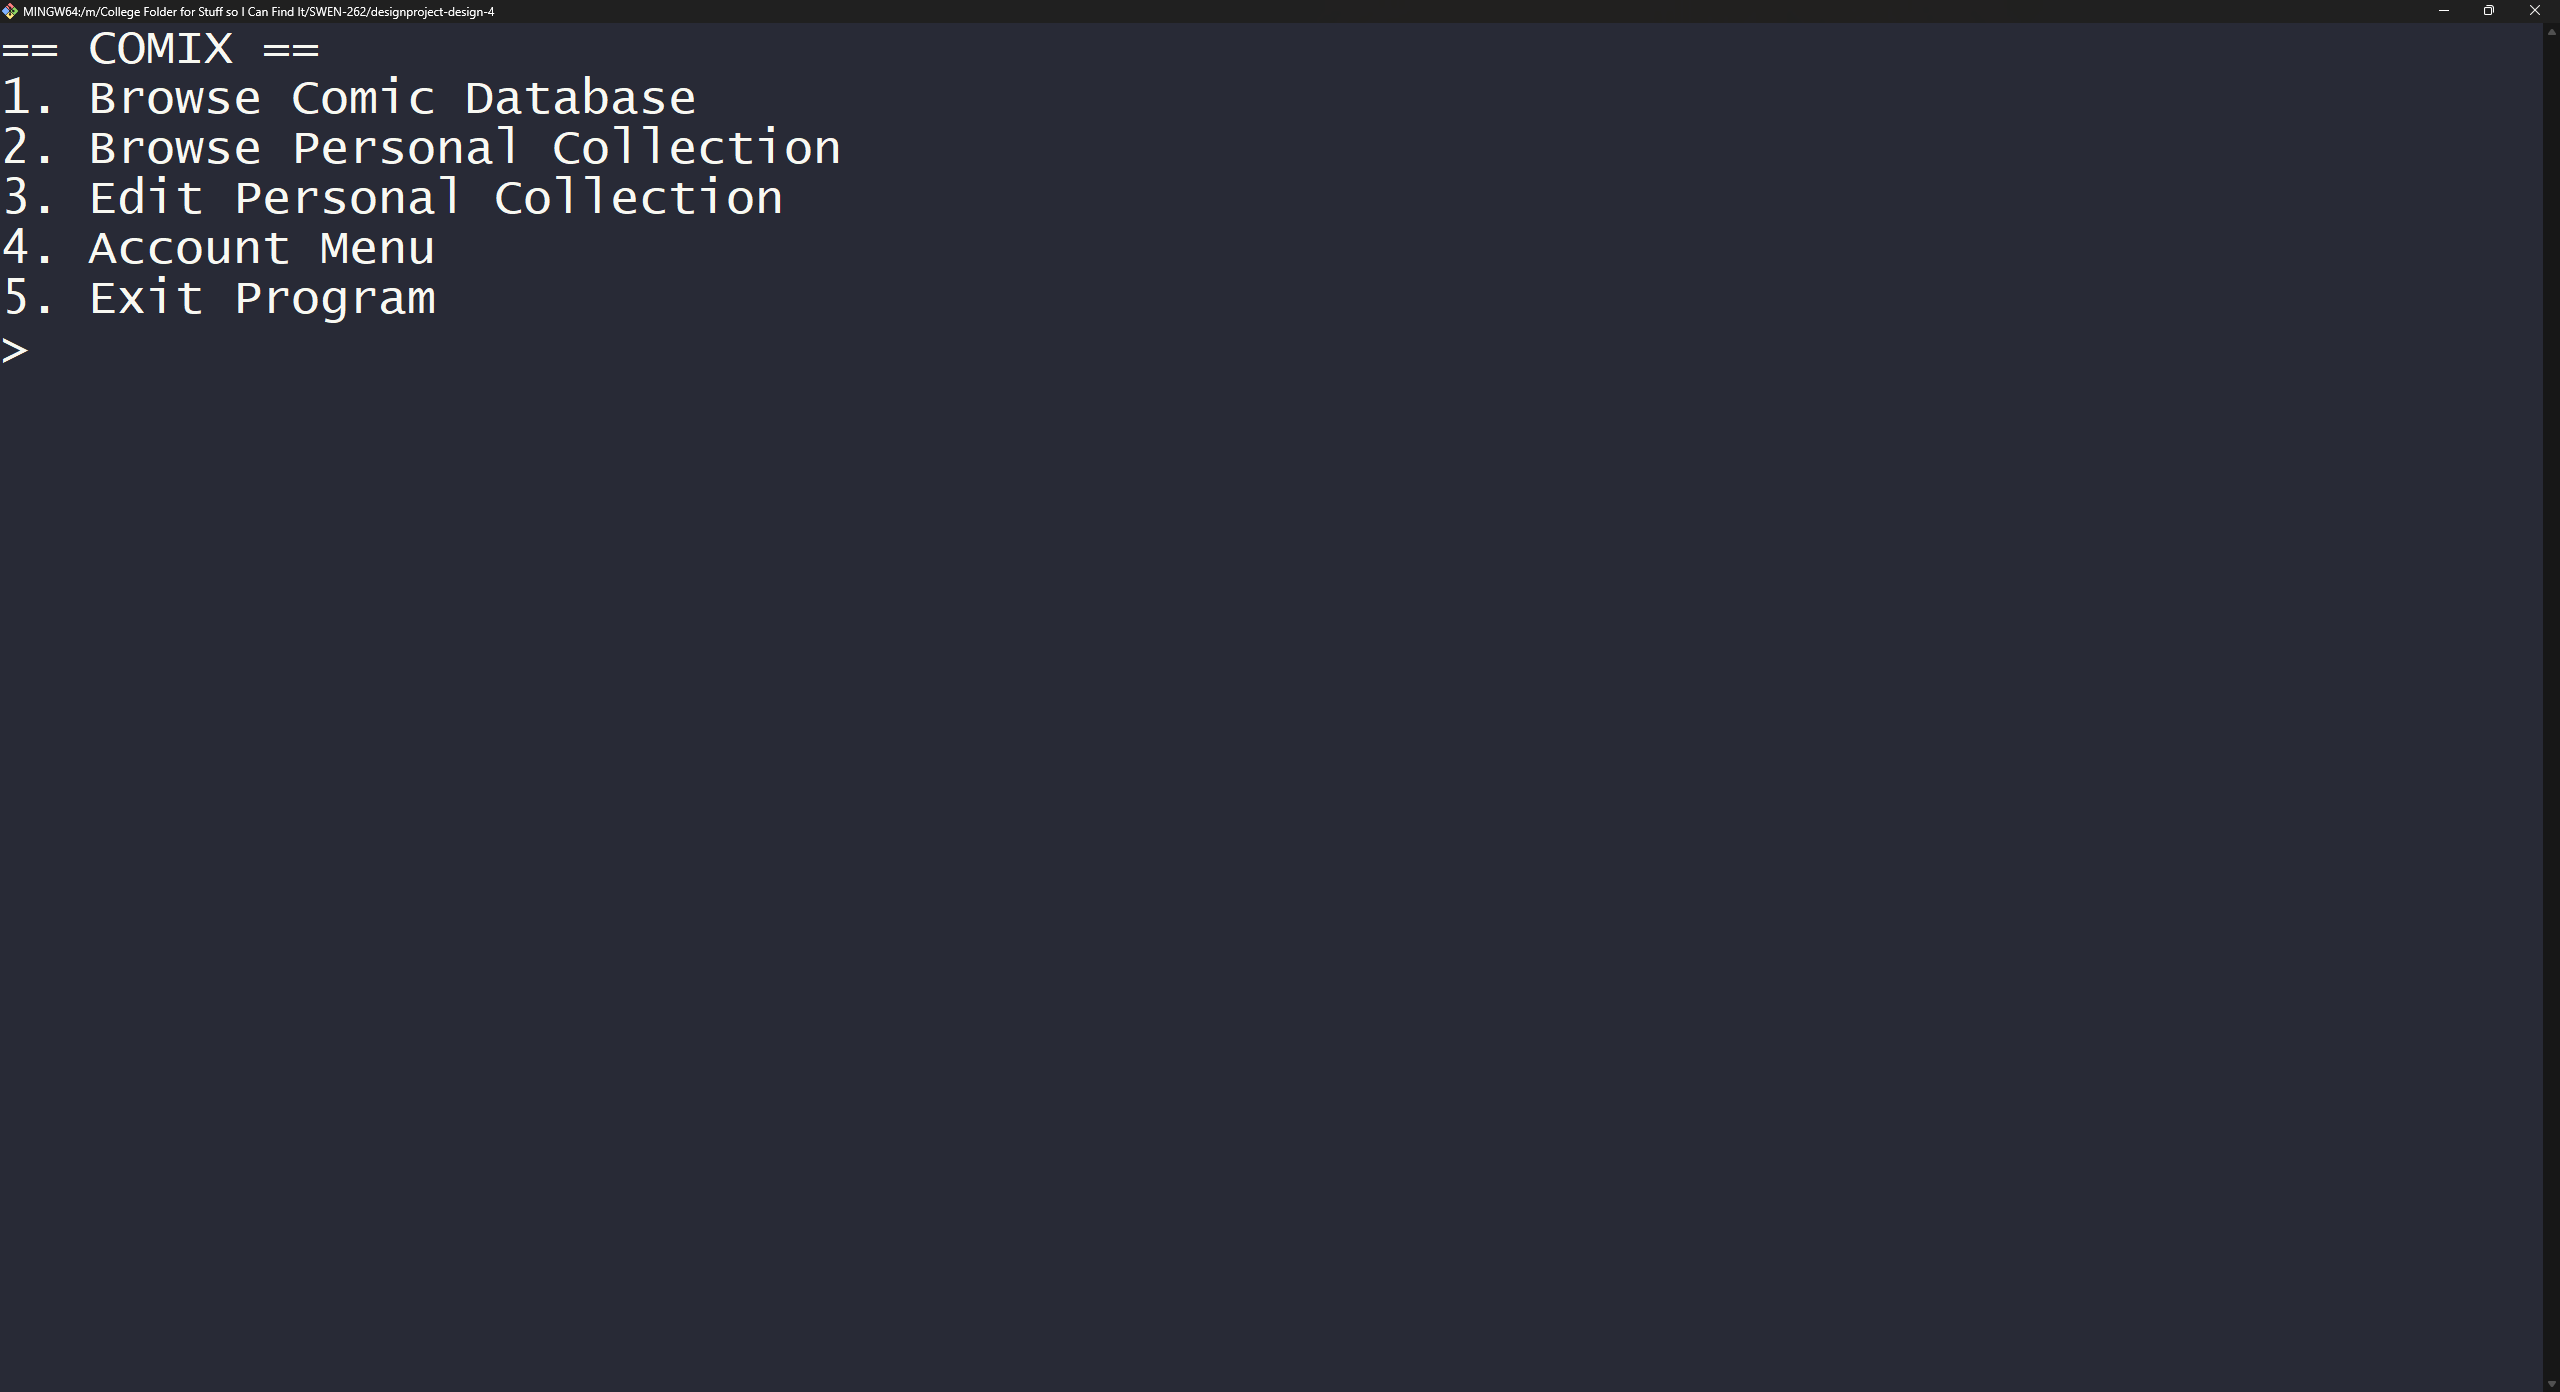Viewport: 2560px width, 1392px height.
Task: Restore down the terminal window
Action: pos(2489,11)
